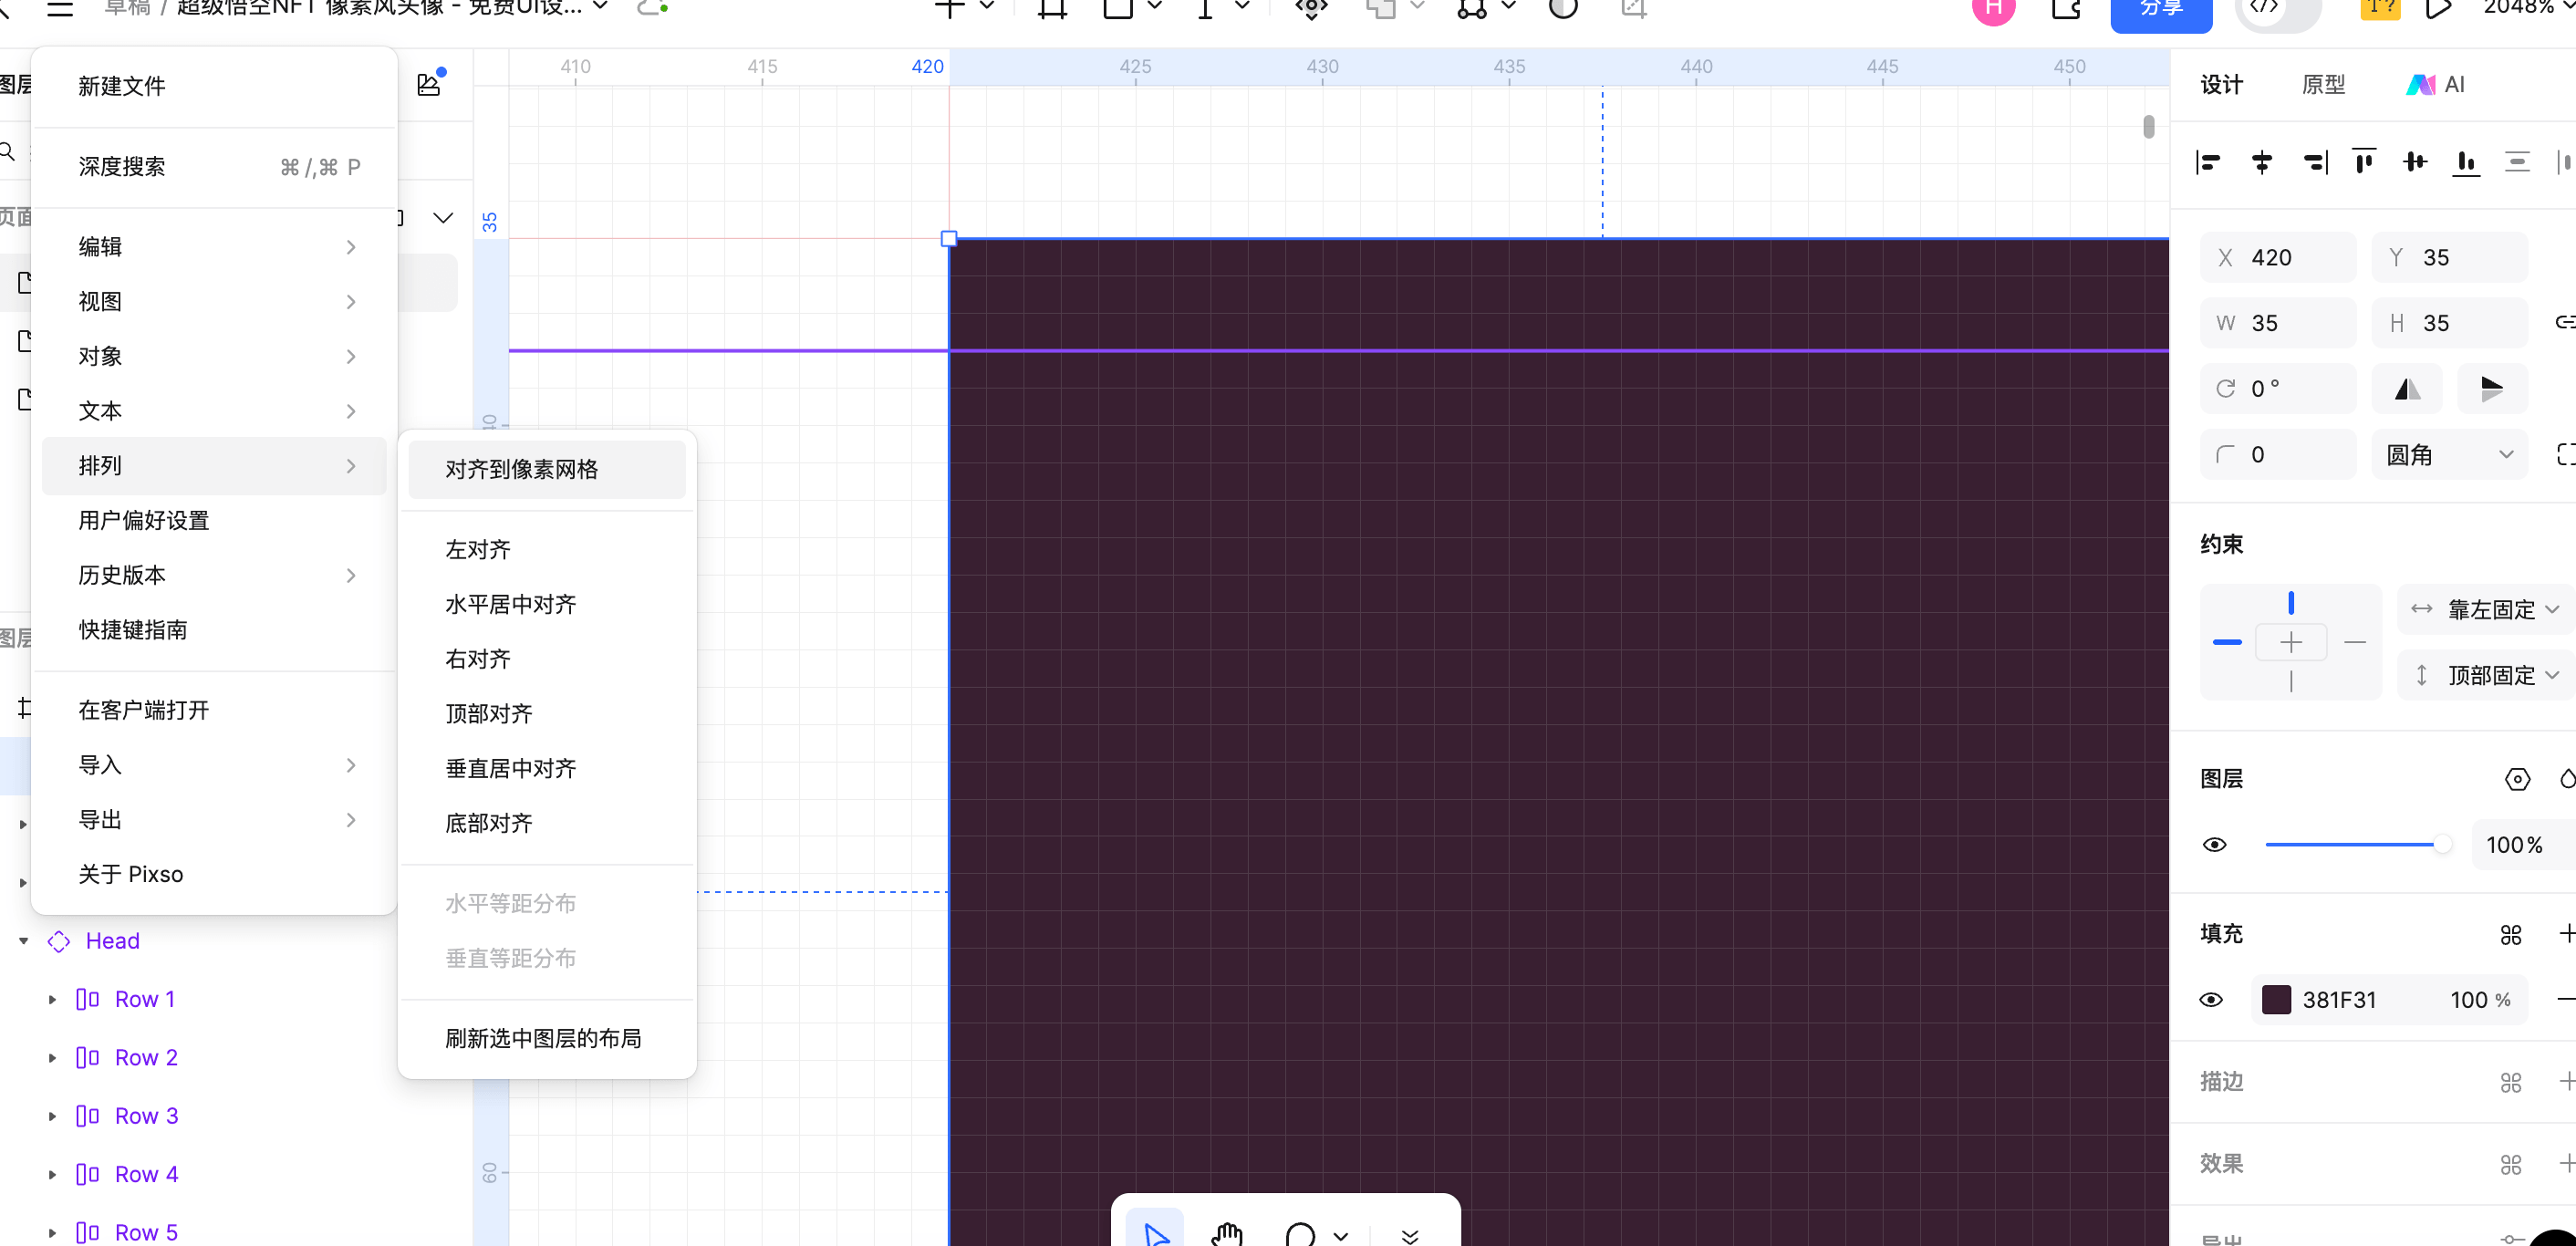Open the 靠左固定 horizontal constraint dropdown

[2488, 609]
